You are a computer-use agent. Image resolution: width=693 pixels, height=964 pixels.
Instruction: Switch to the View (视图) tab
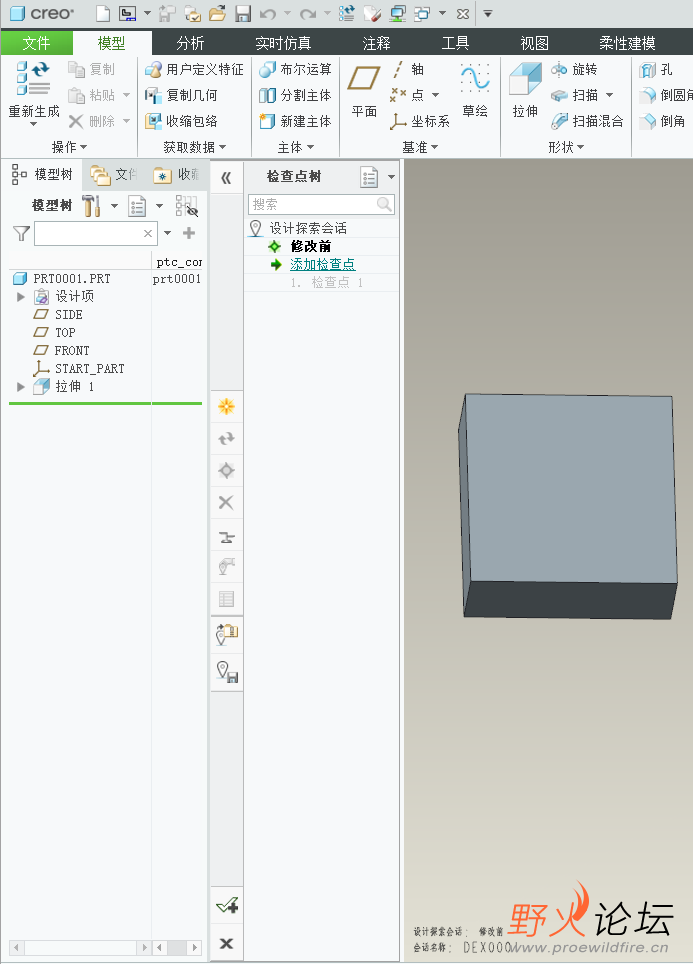click(x=534, y=43)
